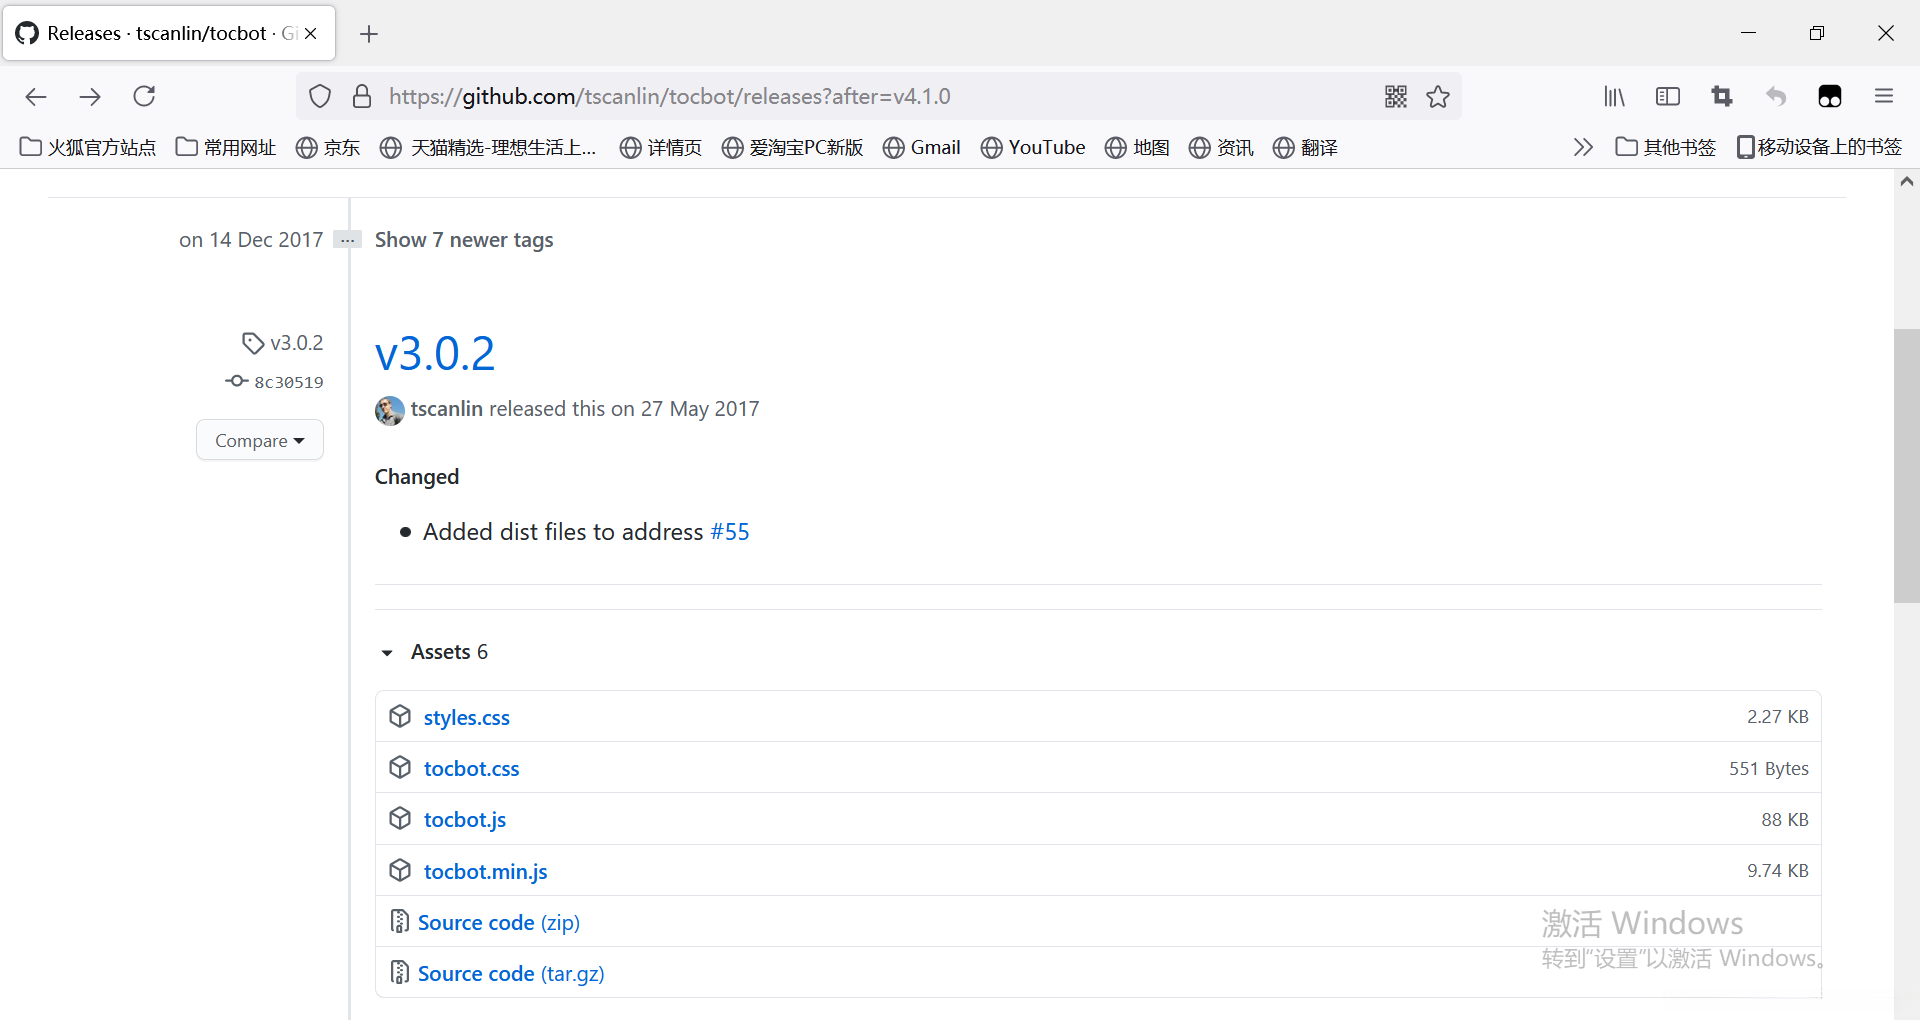Image resolution: width=1920 pixels, height=1020 pixels.
Task: Open the Firefox application menu
Action: coord(1884,96)
